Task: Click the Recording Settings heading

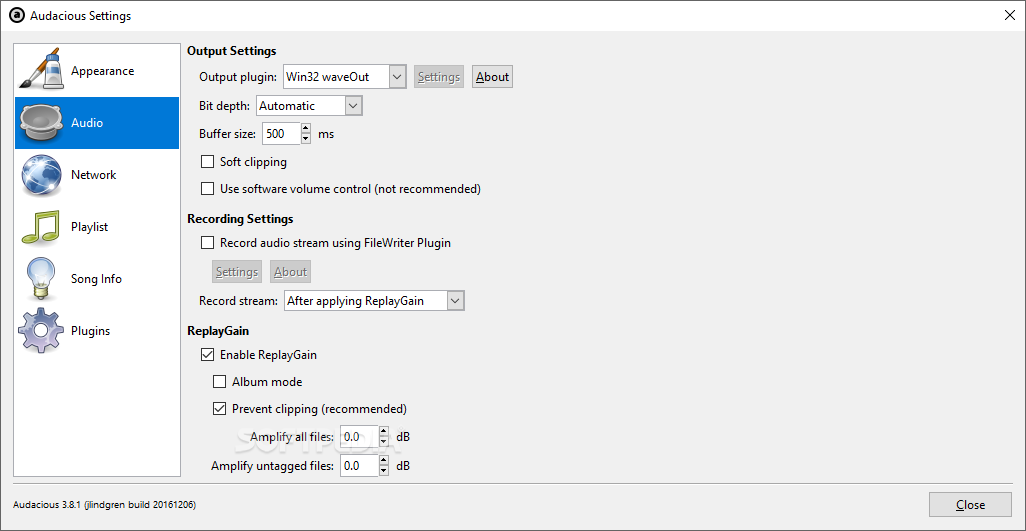Action: [240, 218]
